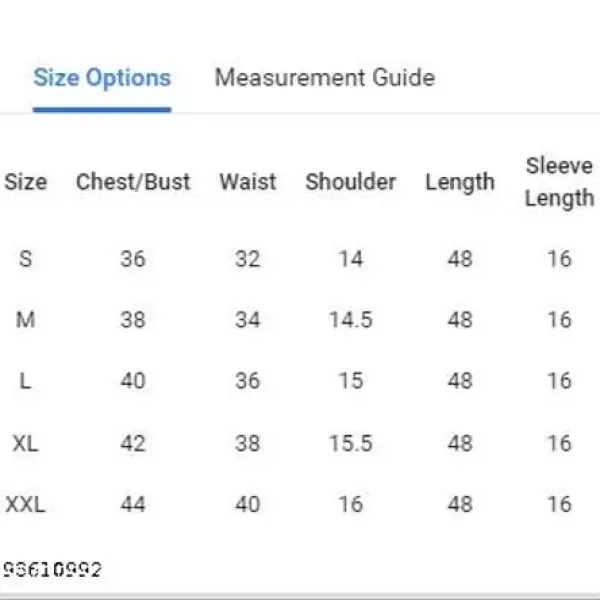The image size is (600, 600).
Task: Select waist value 32 for size S
Action: (248, 259)
